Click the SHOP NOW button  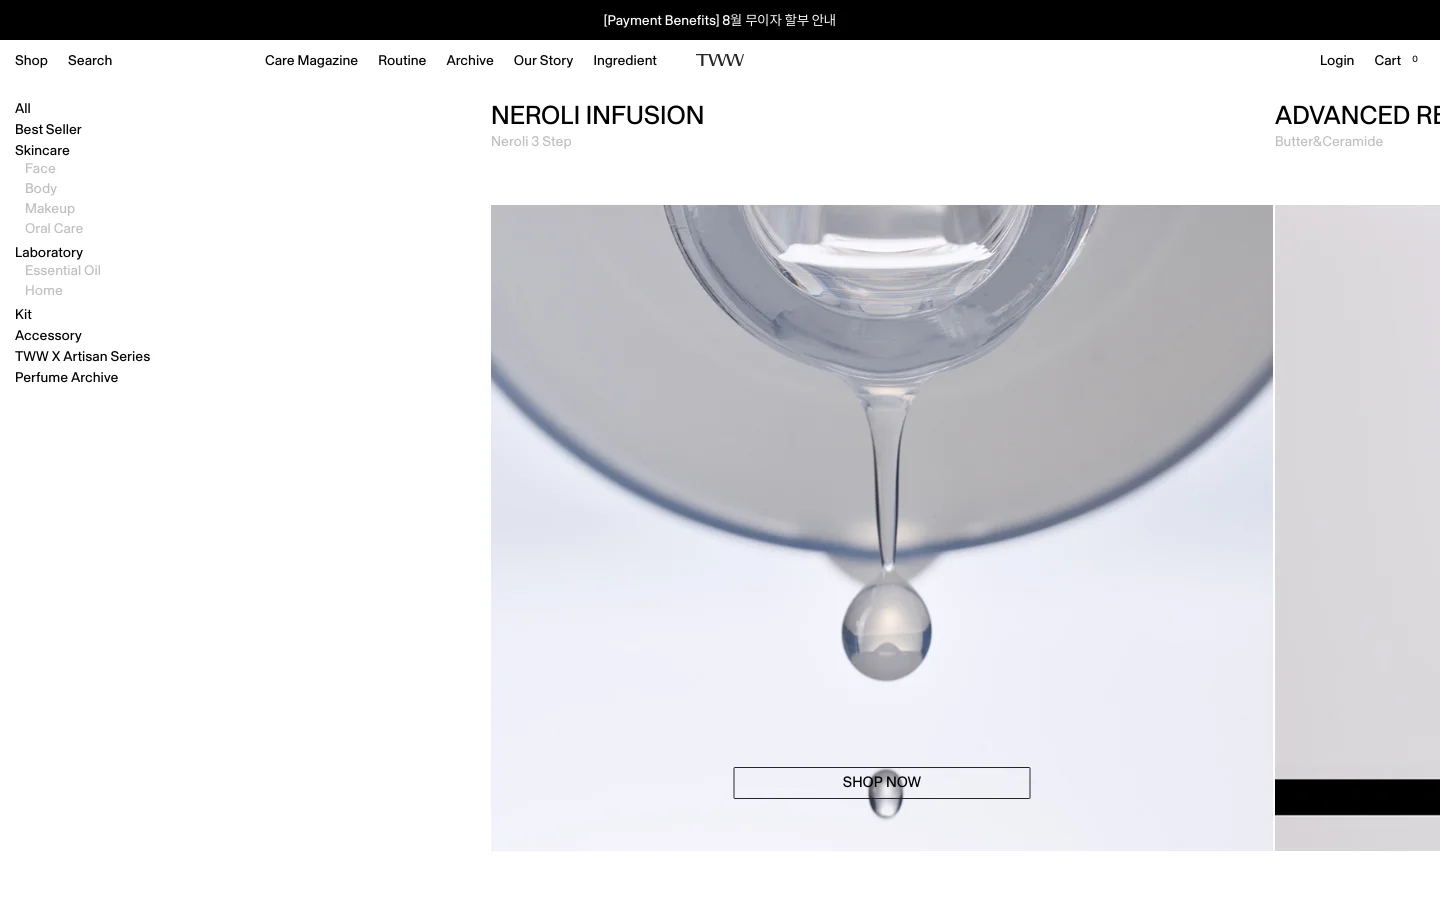click(x=881, y=783)
